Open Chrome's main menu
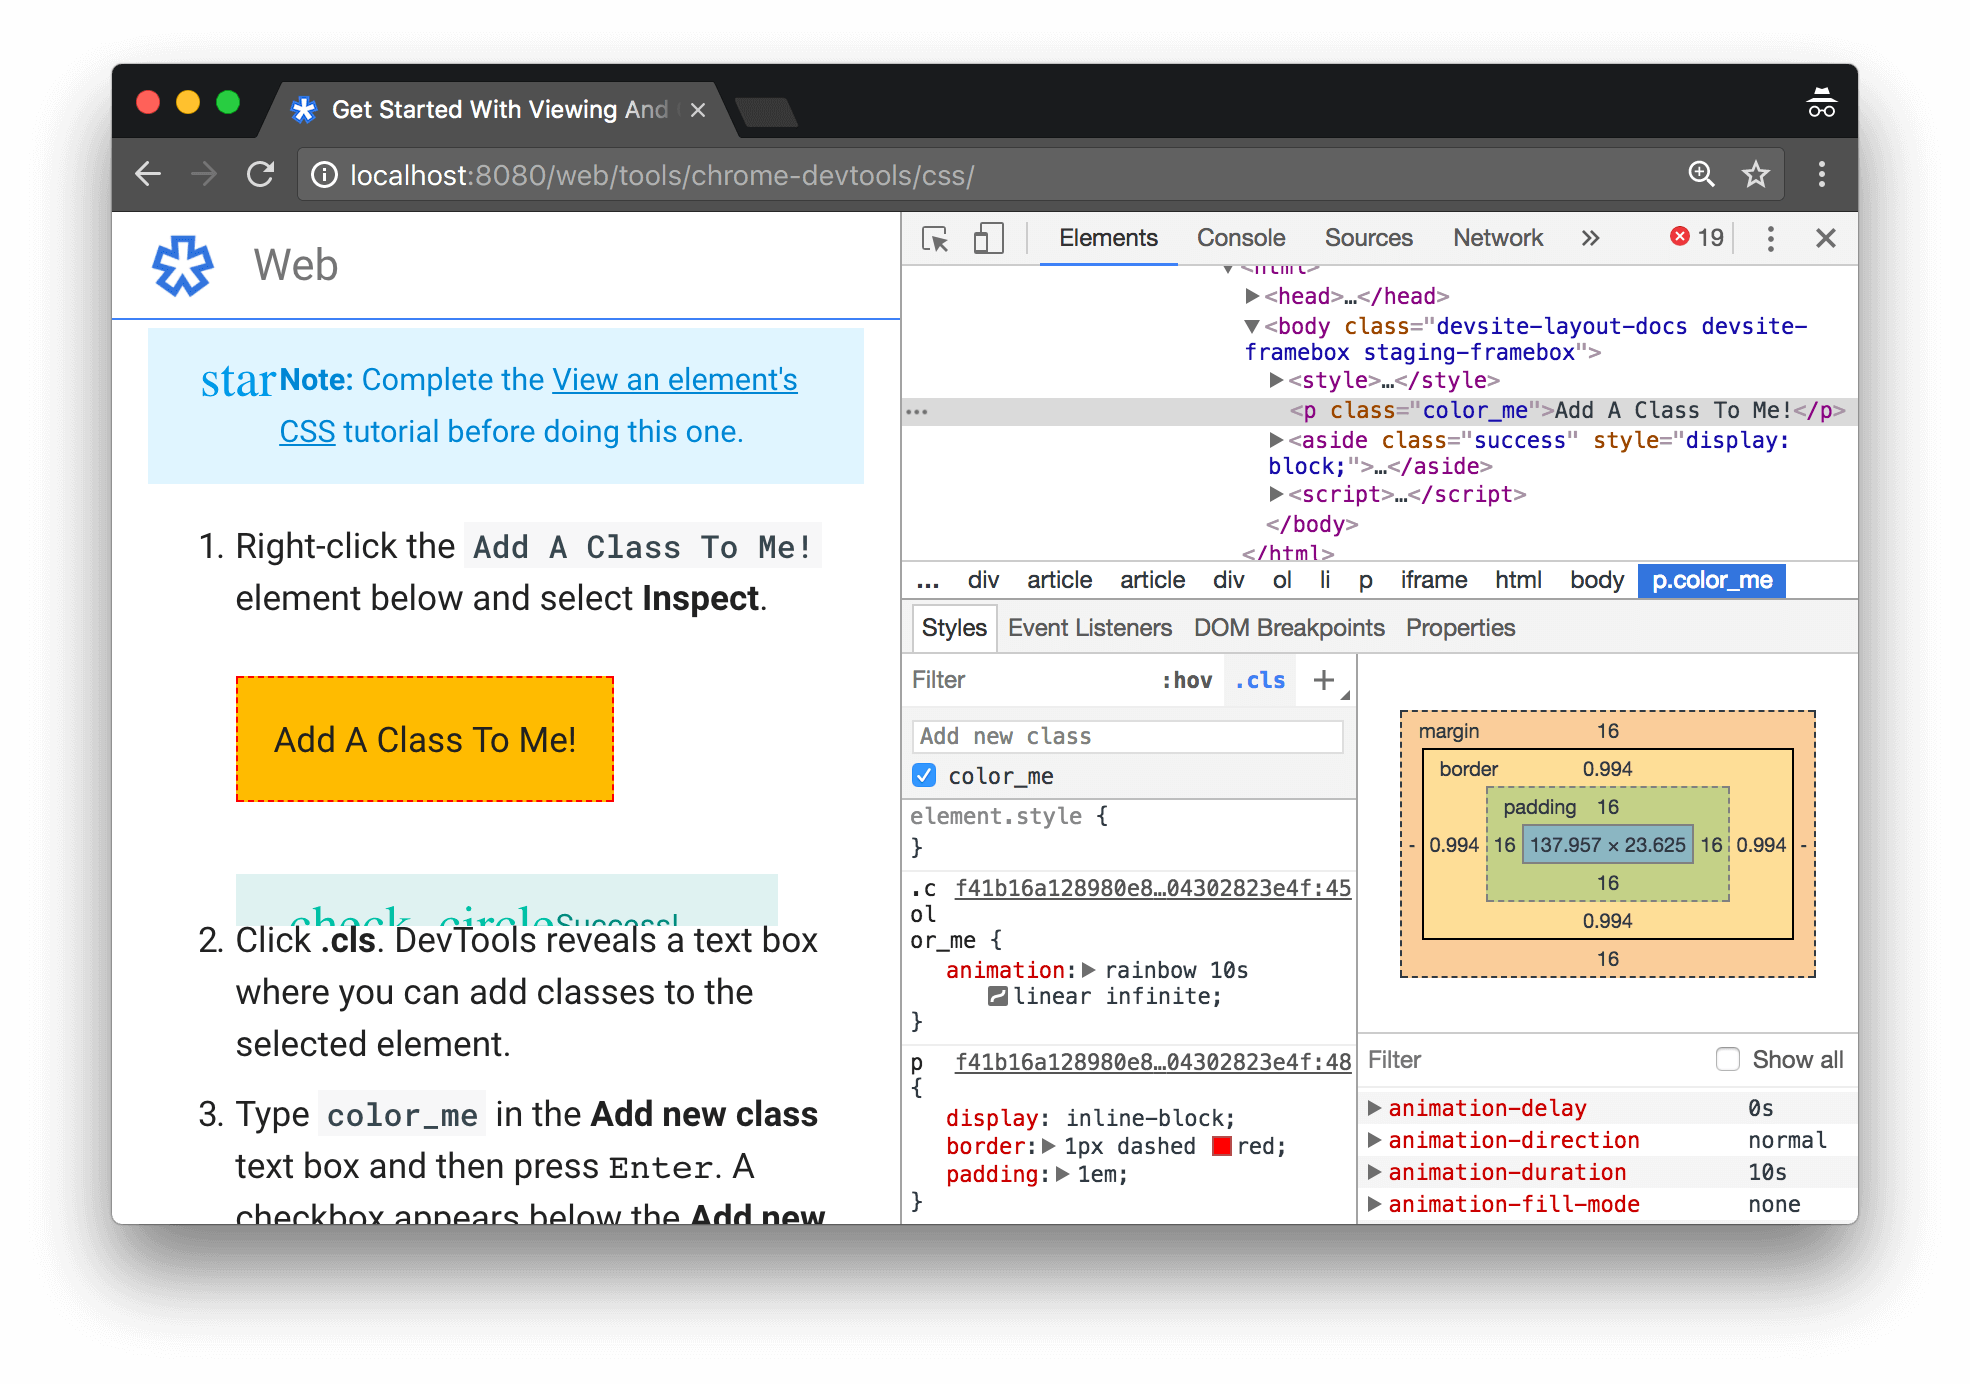Image resolution: width=1970 pixels, height=1384 pixels. [x=1822, y=174]
